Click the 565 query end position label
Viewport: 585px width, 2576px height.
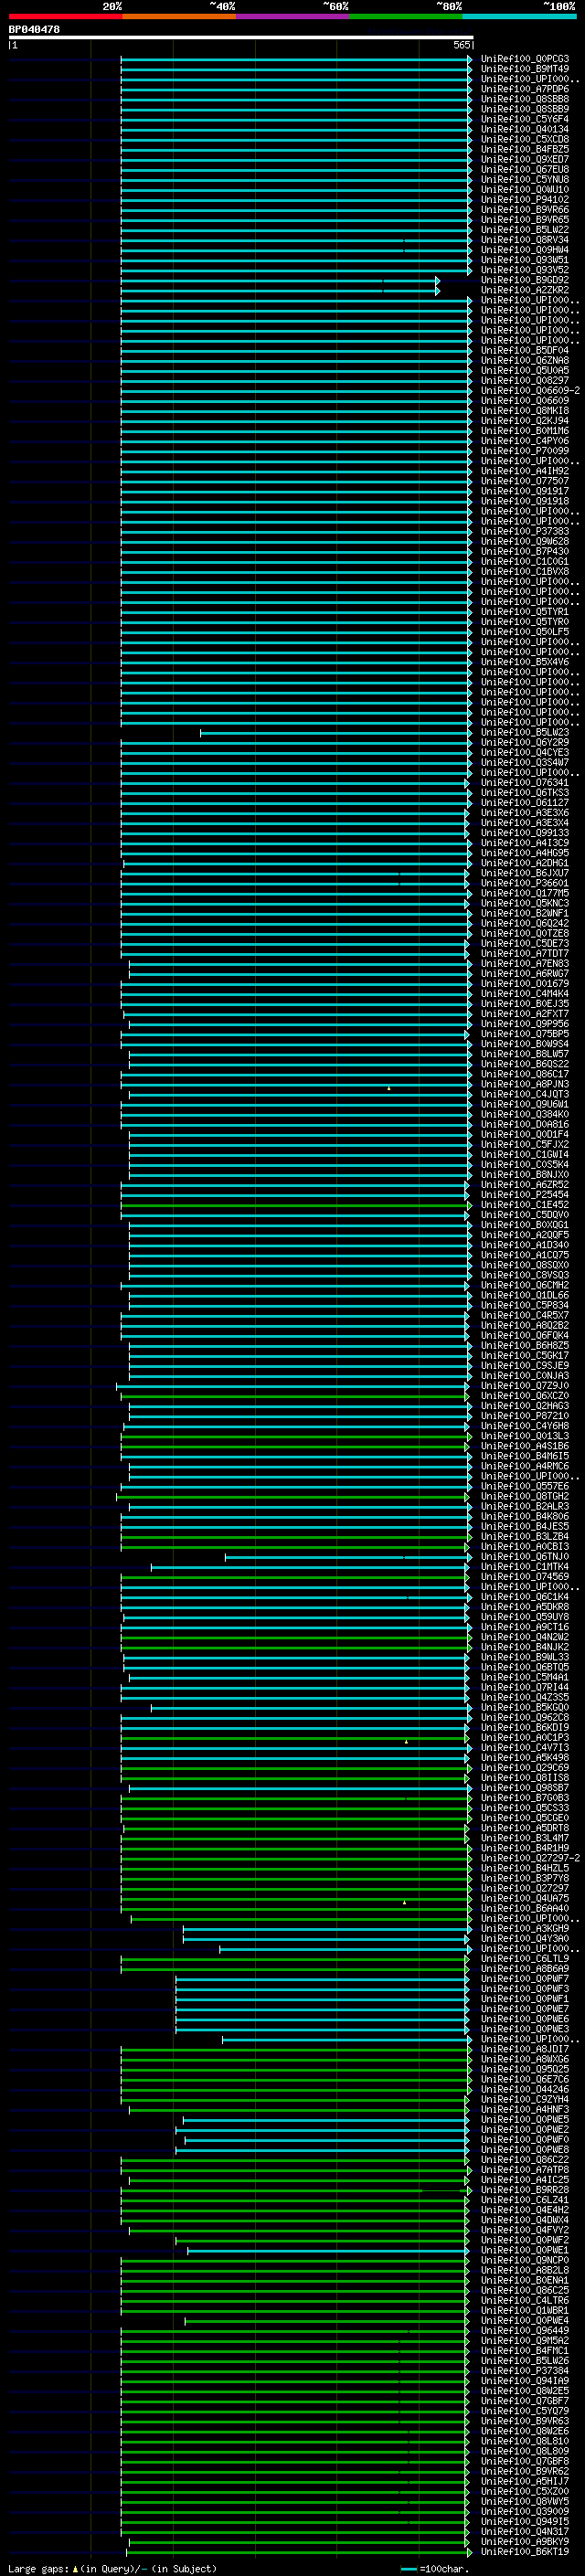(462, 45)
